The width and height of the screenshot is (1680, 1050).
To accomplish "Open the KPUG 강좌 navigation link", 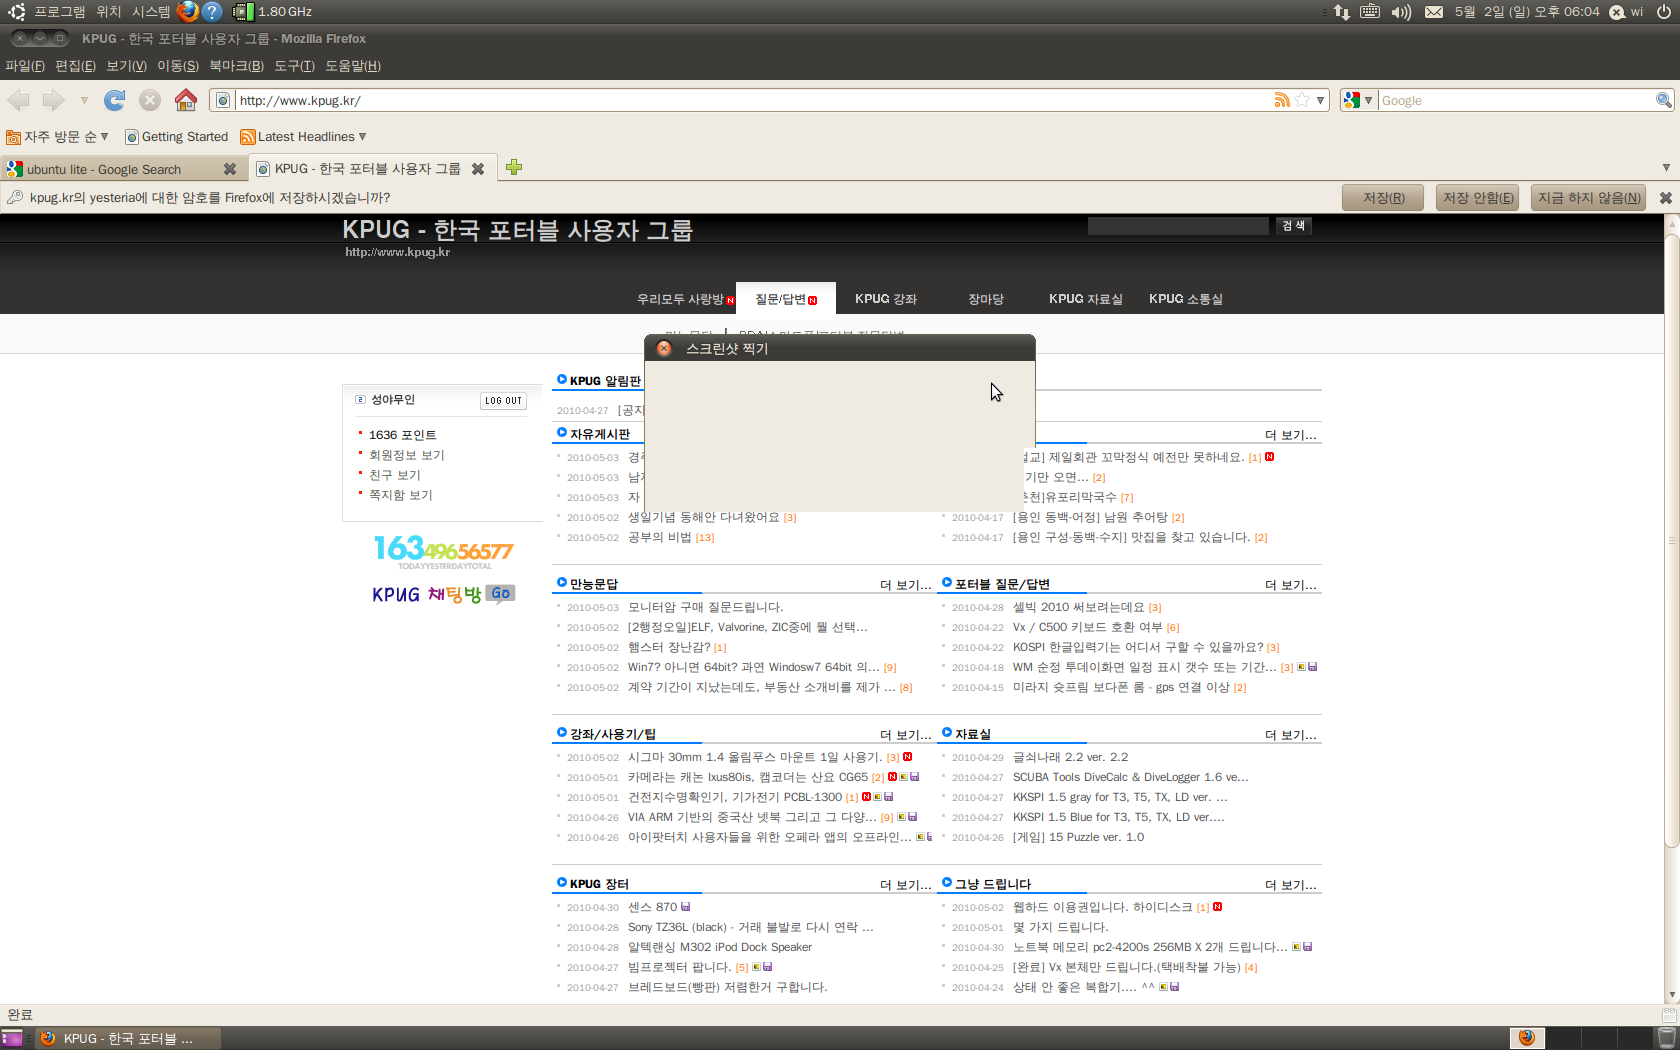I will pos(886,299).
